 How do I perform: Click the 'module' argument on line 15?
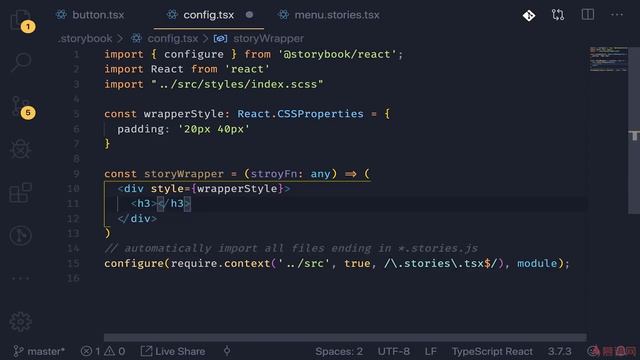coord(537,263)
